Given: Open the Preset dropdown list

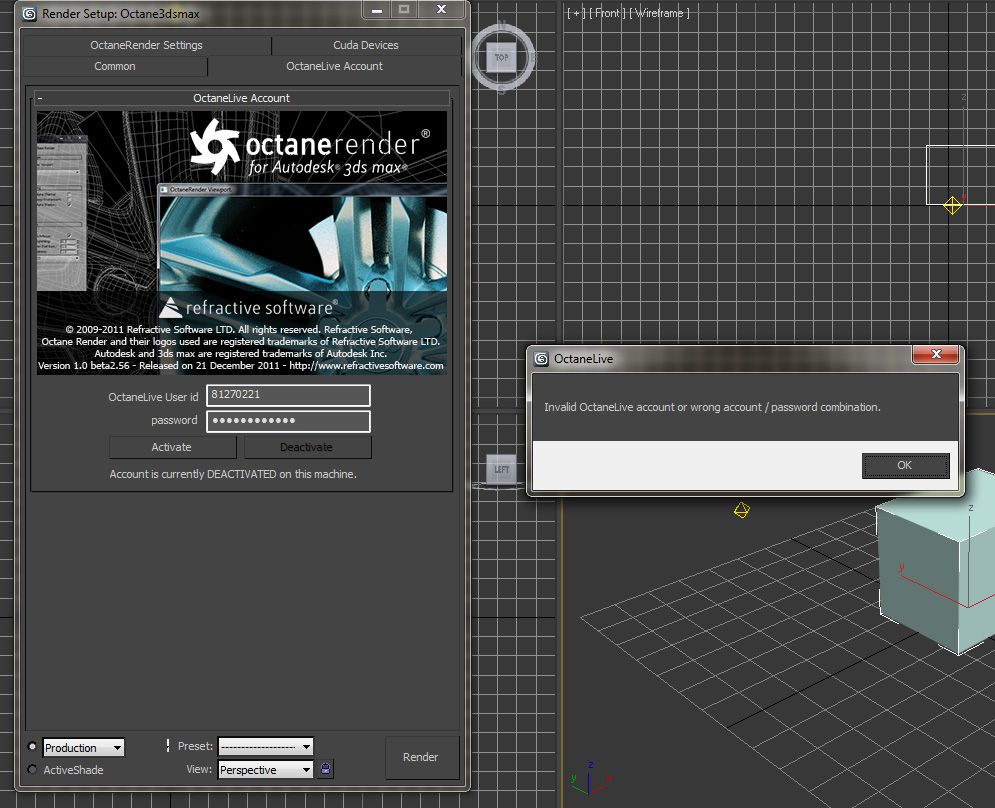Looking at the screenshot, I should click(265, 746).
